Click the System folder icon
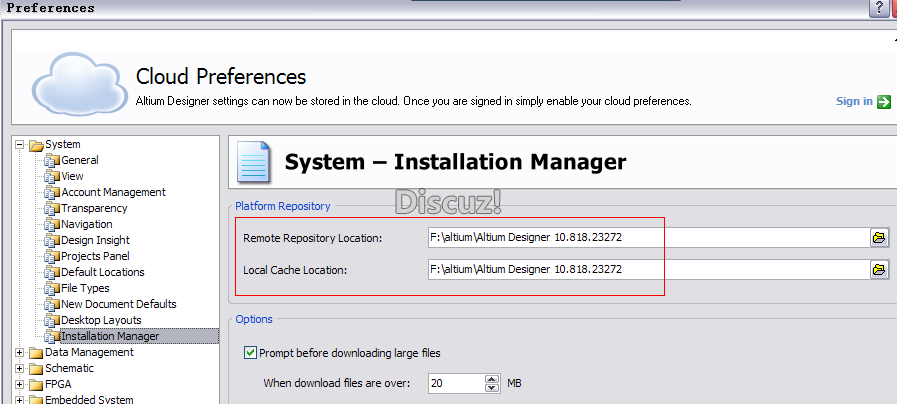Viewport: 897px width, 404px height. coord(36,145)
